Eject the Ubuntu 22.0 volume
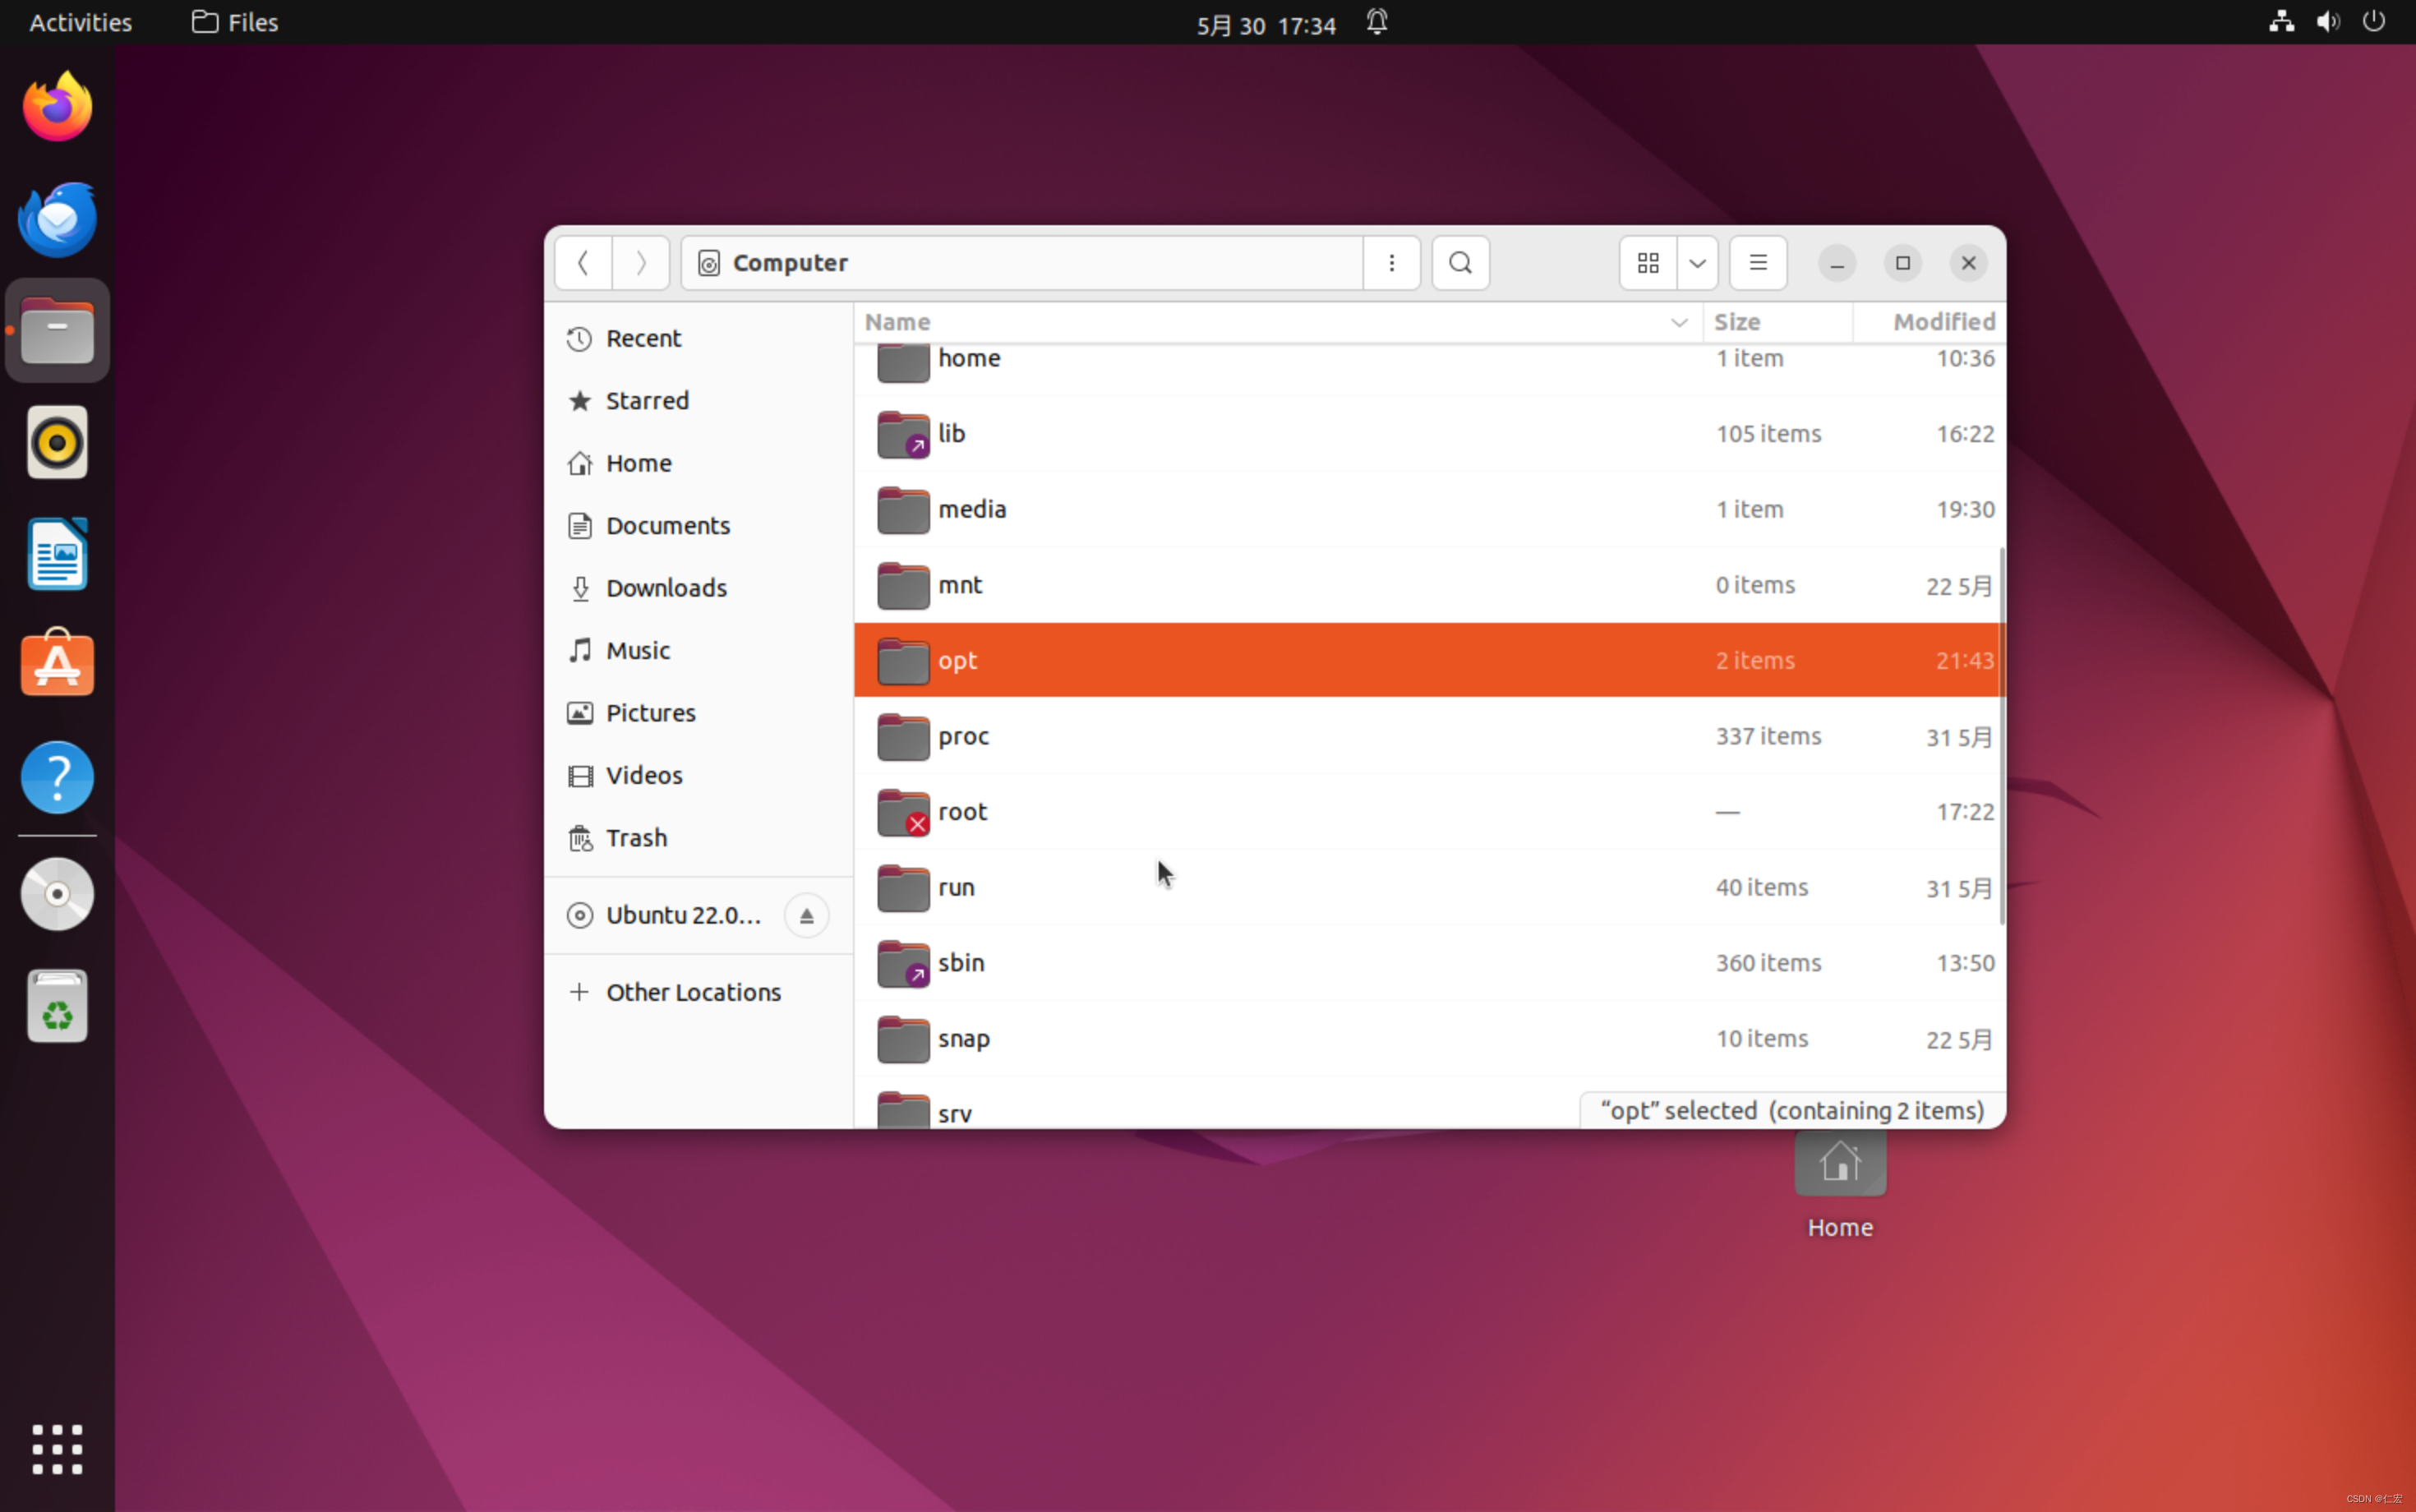The height and width of the screenshot is (1512, 2416). [x=806, y=915]
